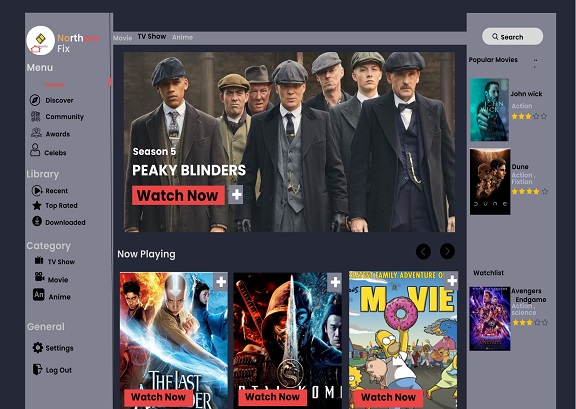The width and height of the screenshot is (576, 409).
Task: Open Celebs via the person icon
Action: (x=35, y=150)
